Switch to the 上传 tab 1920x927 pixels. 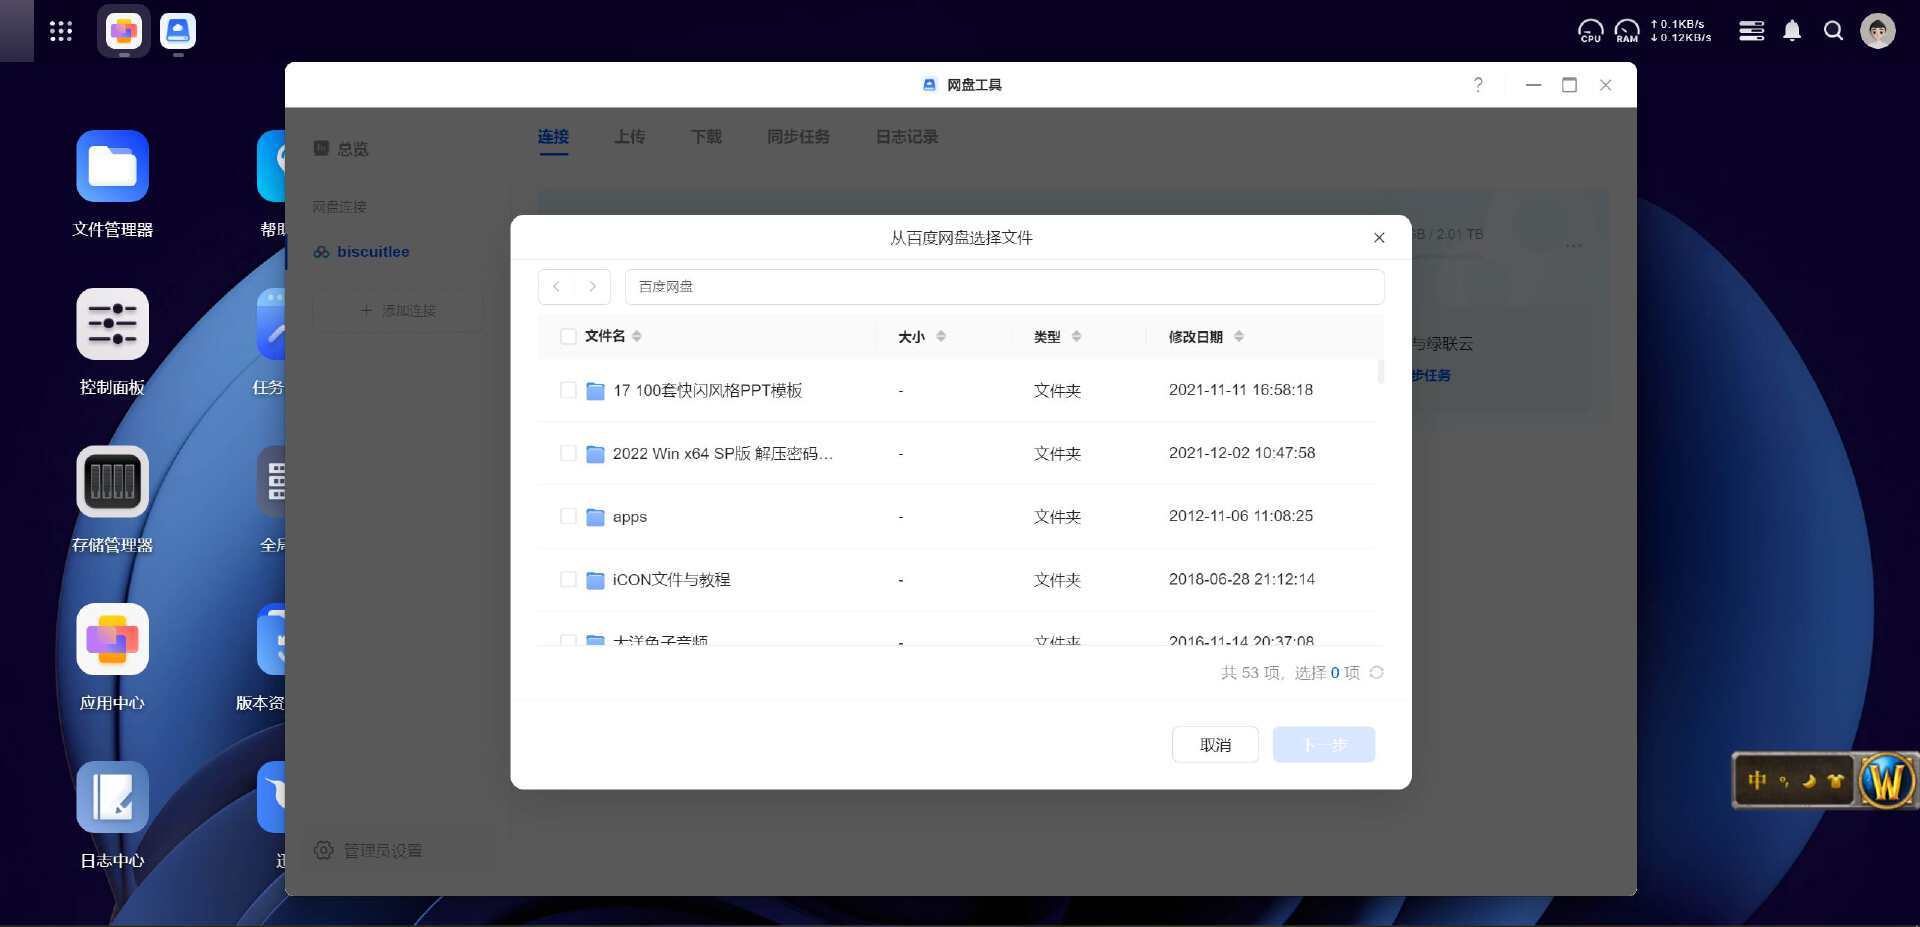point(629,137)
